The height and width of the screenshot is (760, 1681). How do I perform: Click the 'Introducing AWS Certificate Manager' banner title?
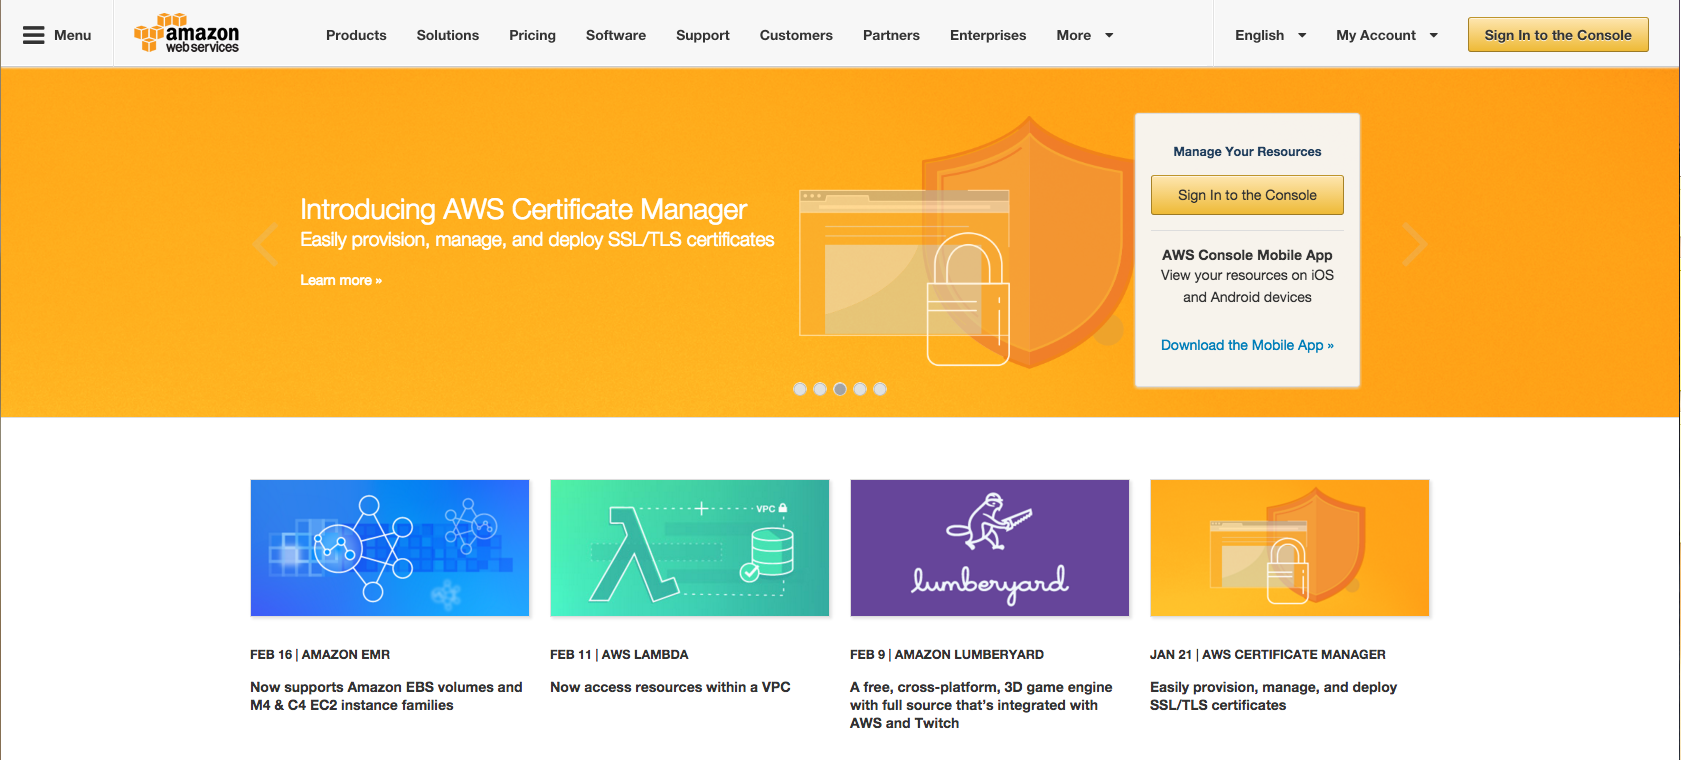tap(523, 209)
